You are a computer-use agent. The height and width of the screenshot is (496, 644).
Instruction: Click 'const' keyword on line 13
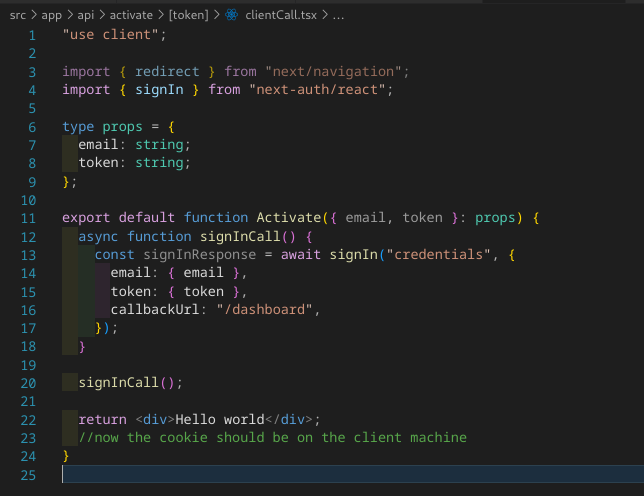pos(115,255)
